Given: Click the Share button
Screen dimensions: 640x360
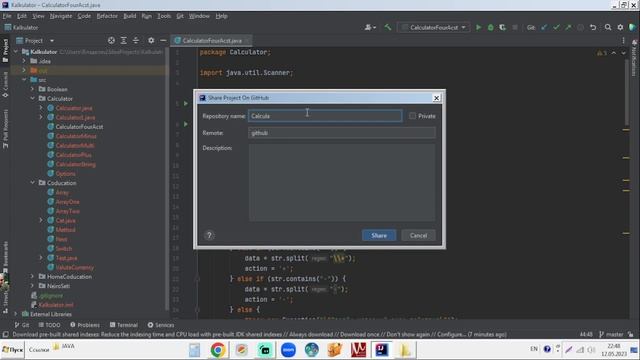Looking at the screenshot, I should tap(379, 236).
